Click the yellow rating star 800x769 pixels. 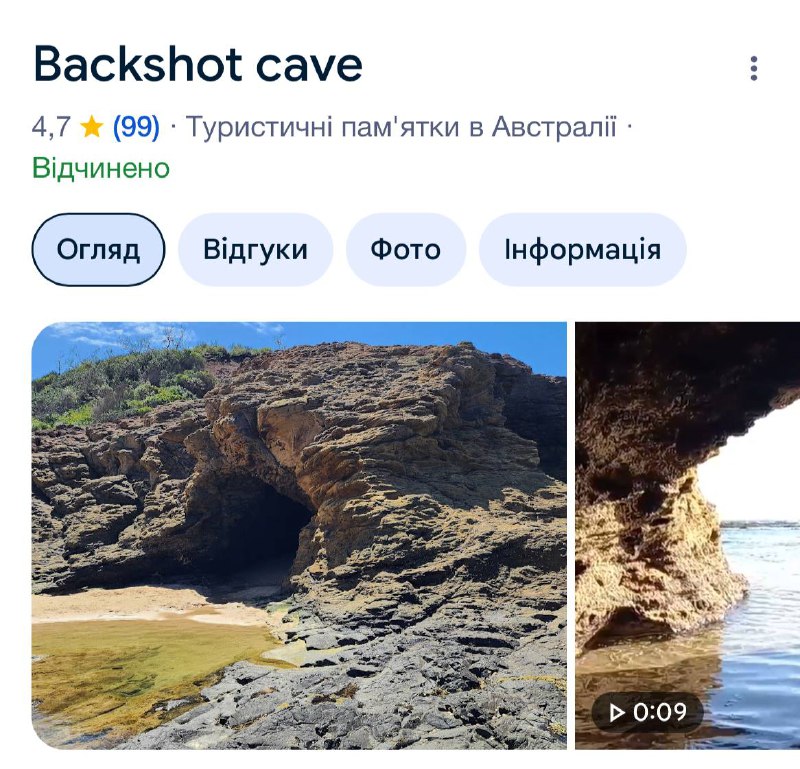pos(92,126)
